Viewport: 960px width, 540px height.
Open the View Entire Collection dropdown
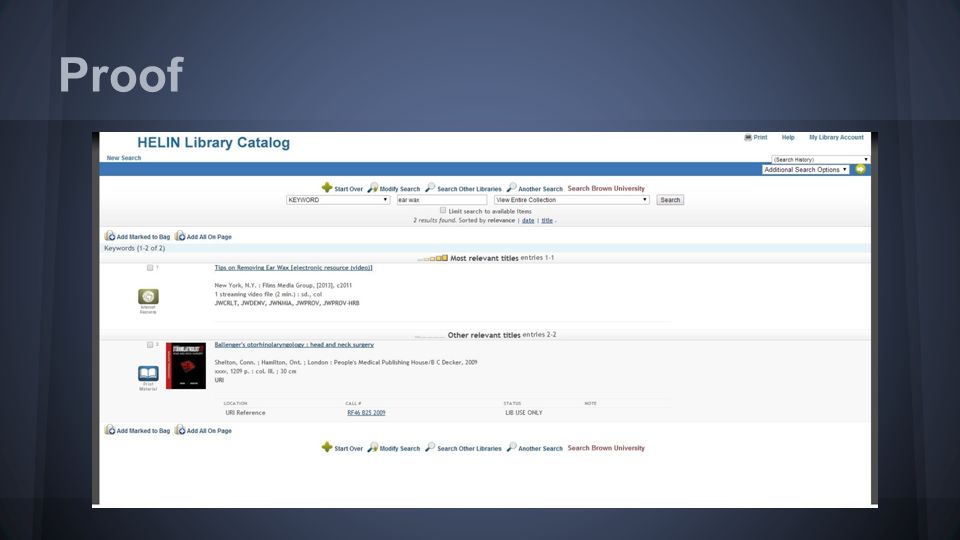point(571,200)
